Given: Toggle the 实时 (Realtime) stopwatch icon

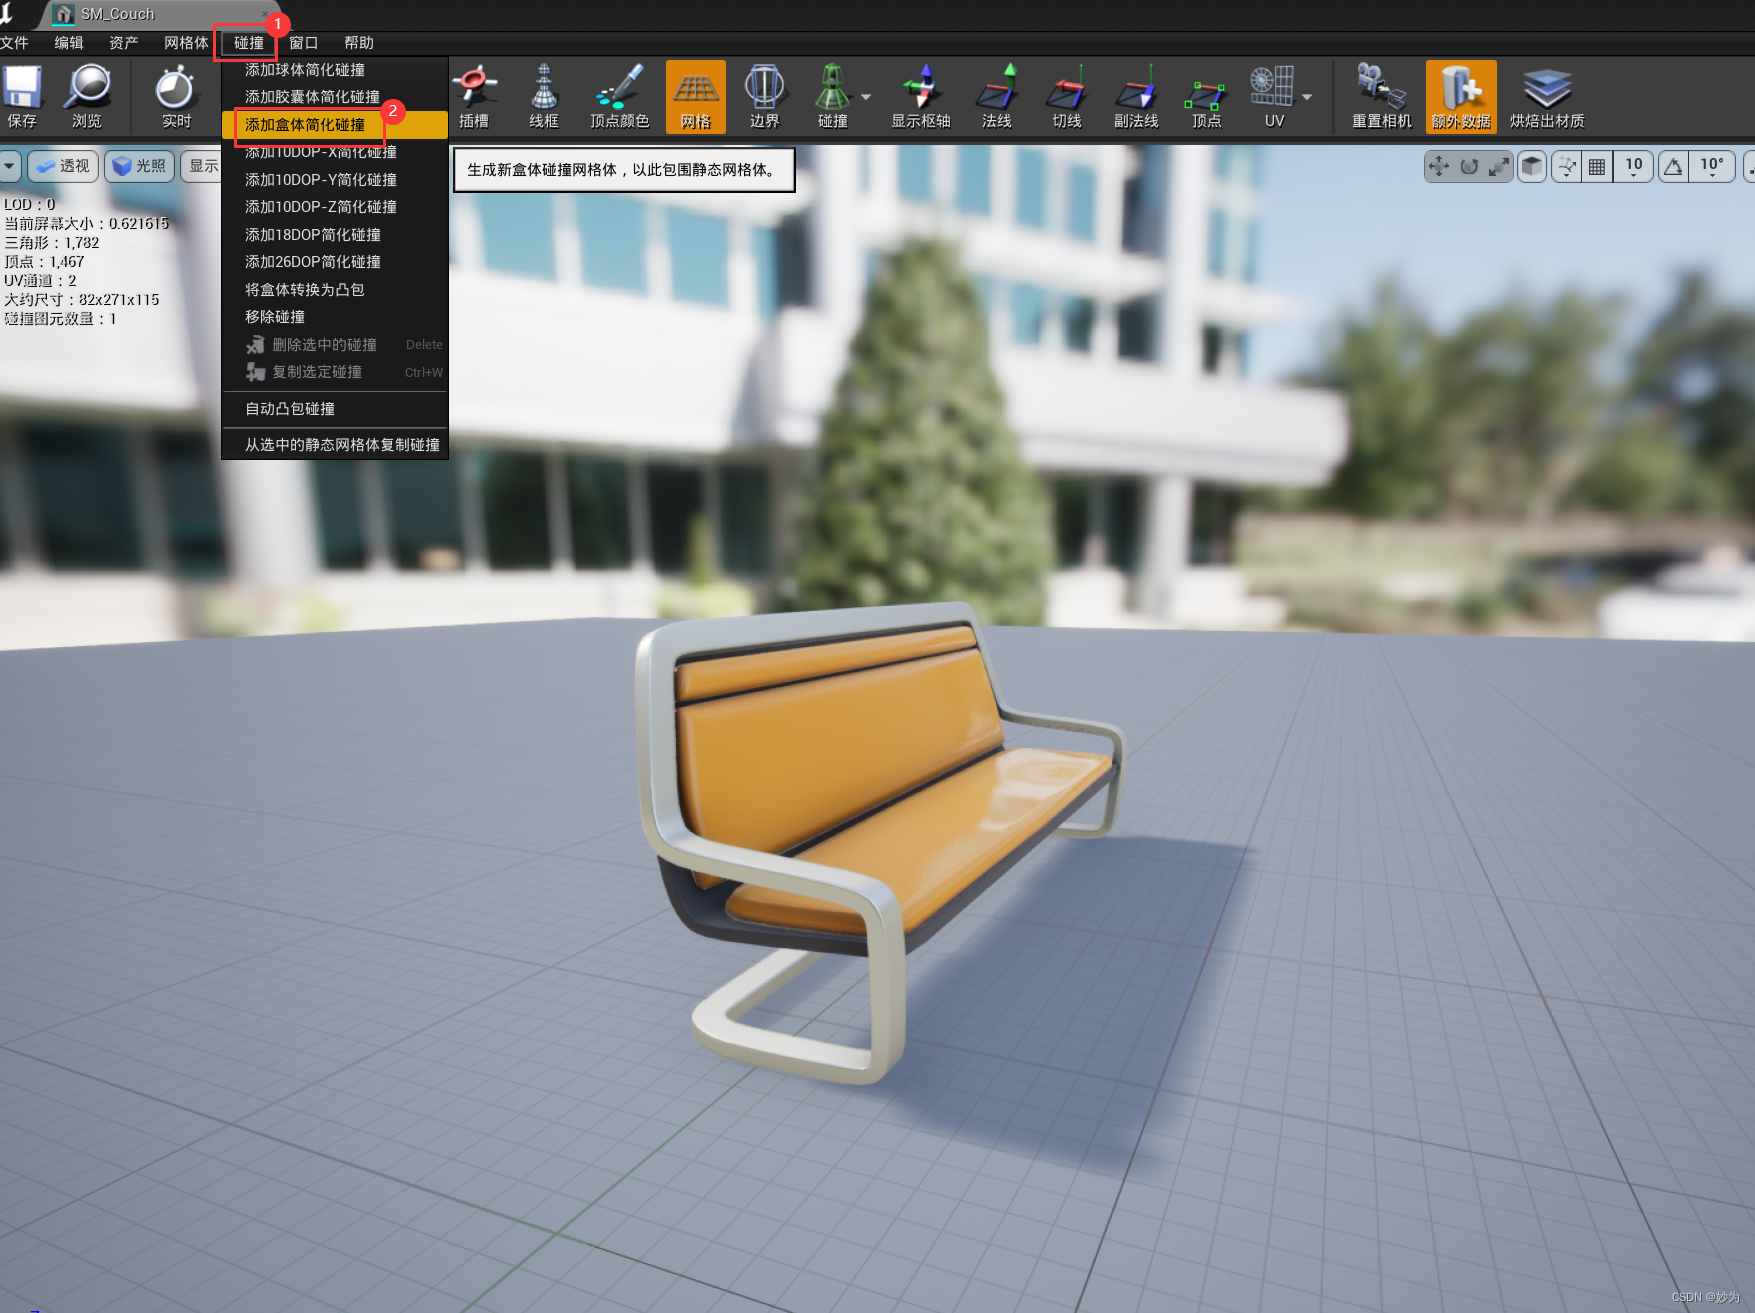Looking at the screenshot, I should 176,97.
